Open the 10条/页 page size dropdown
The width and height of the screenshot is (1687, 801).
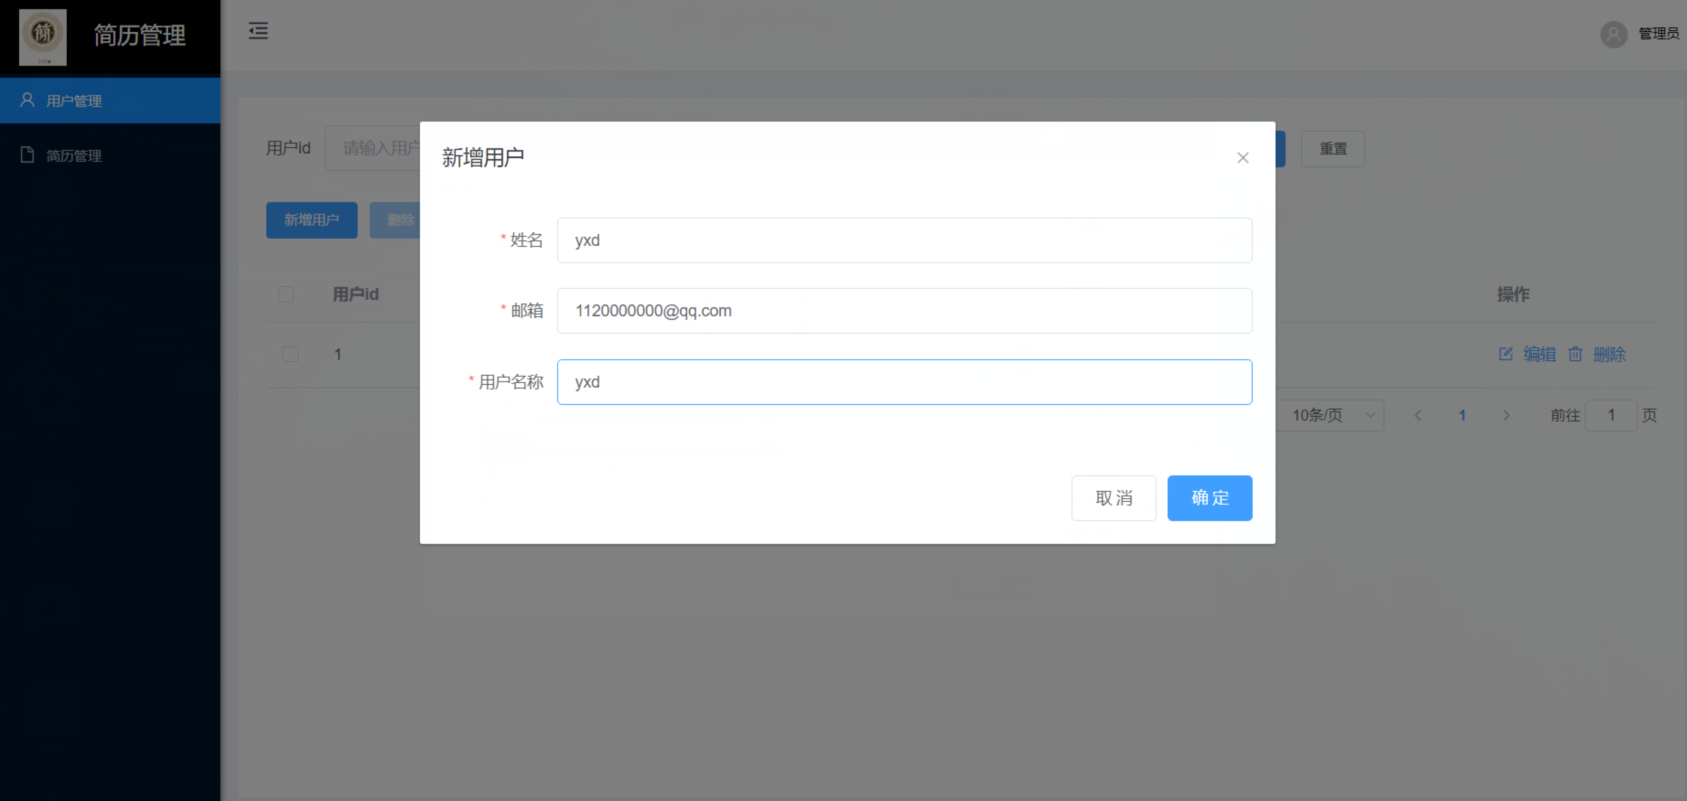[x=1331, y=415]
